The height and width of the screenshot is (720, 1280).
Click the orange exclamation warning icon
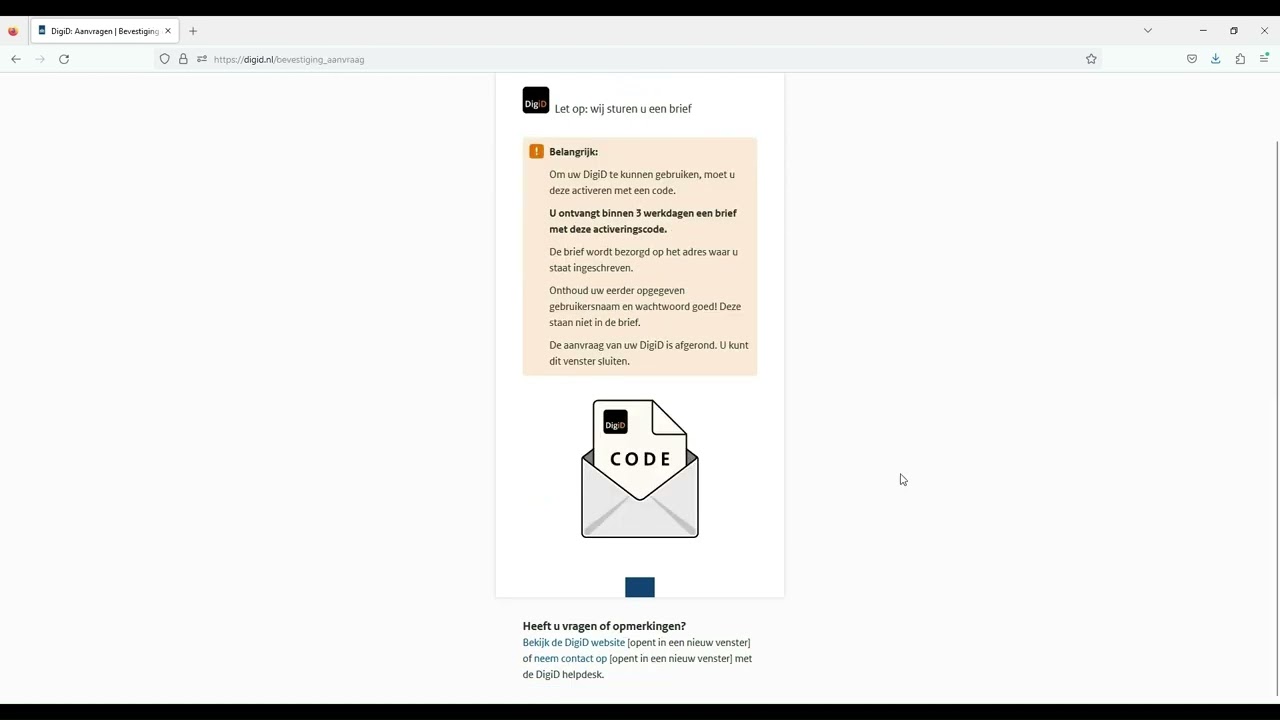(x=537, y=152)
